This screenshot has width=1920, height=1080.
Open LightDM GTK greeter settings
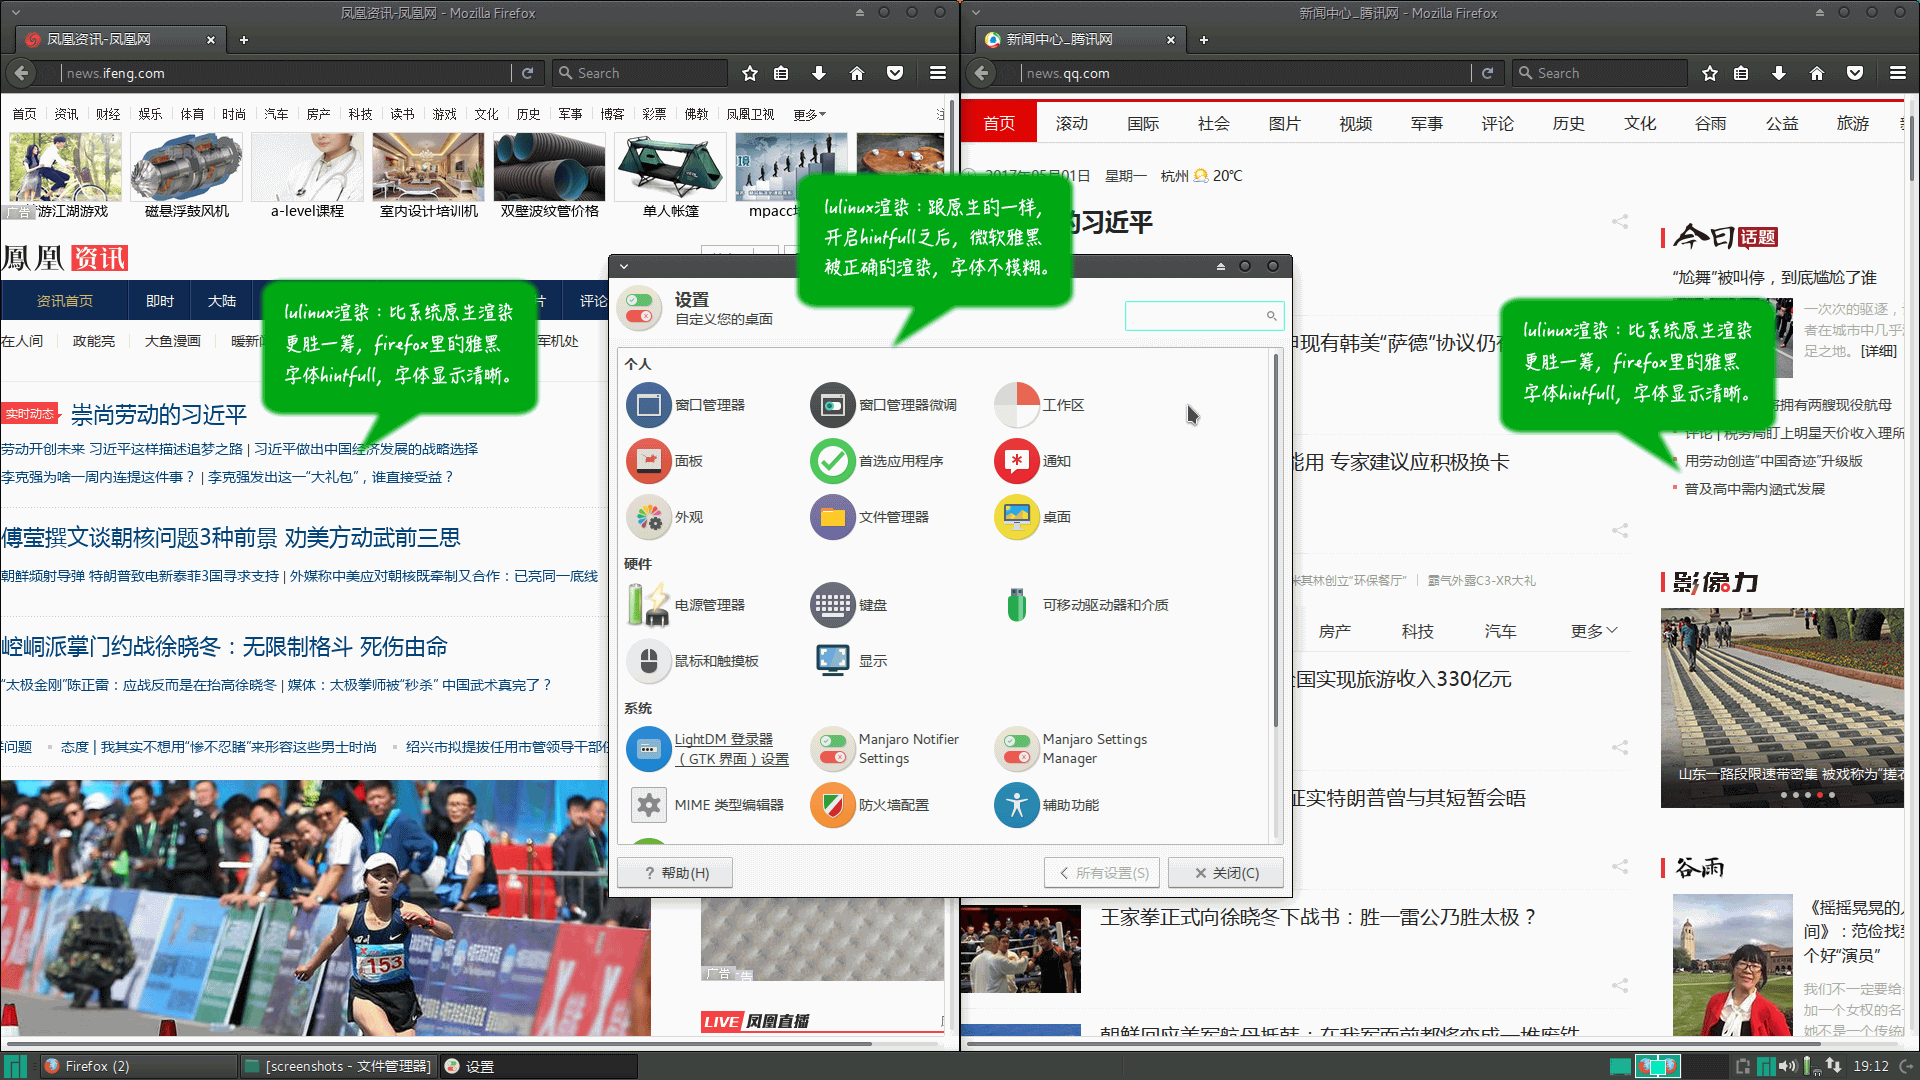coord(708,749)
